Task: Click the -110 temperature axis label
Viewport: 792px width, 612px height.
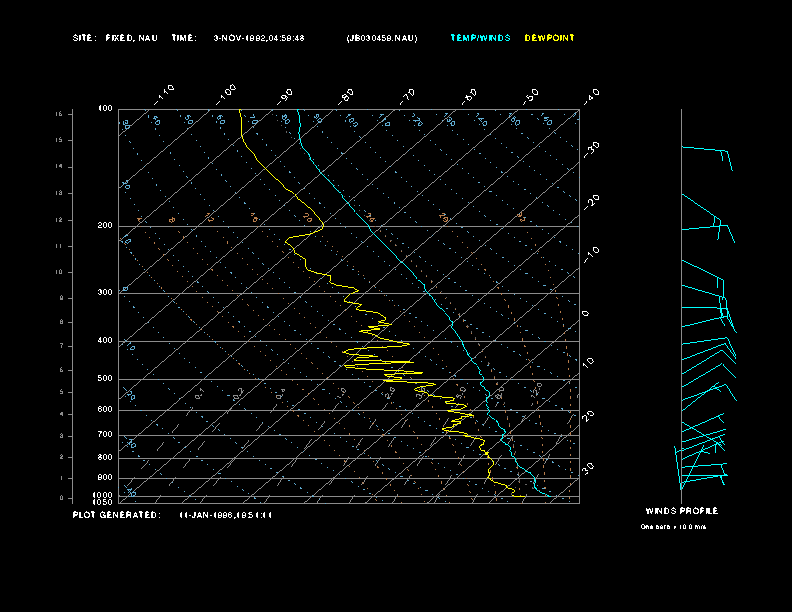Action: [166, 92]
